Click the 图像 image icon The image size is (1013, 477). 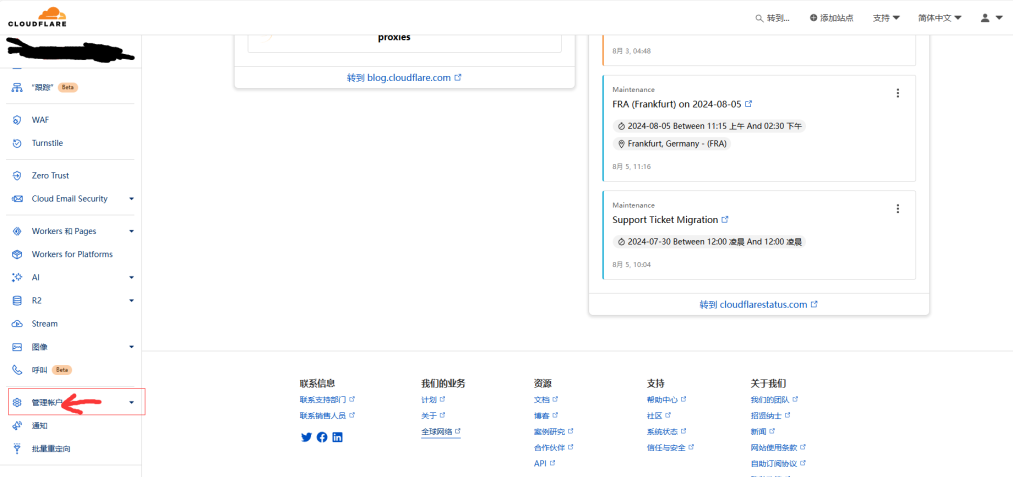[17, 347]
